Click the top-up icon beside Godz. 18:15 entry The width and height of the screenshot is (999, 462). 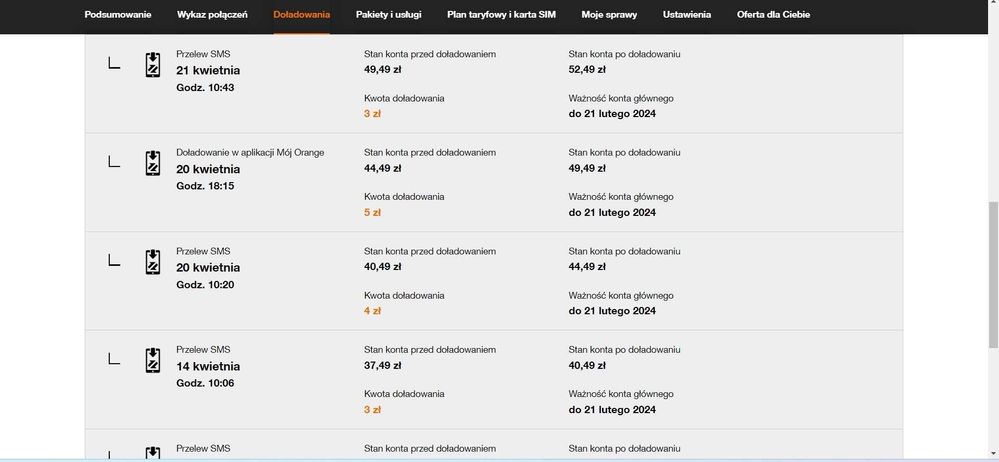[x=152, y=163]
